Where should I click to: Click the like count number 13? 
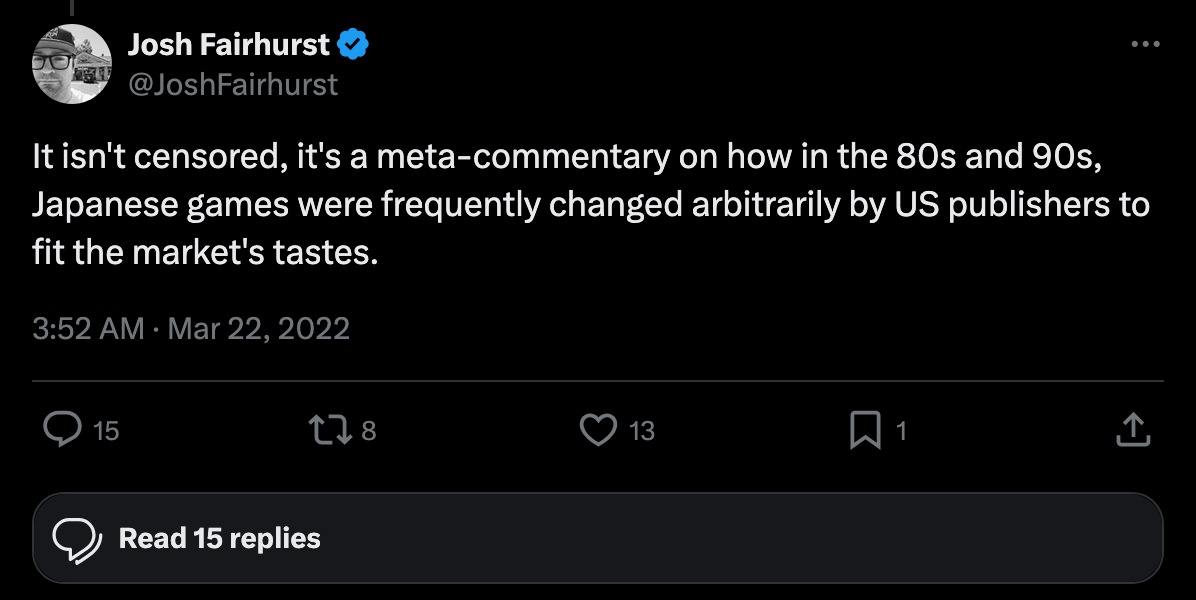641,431
